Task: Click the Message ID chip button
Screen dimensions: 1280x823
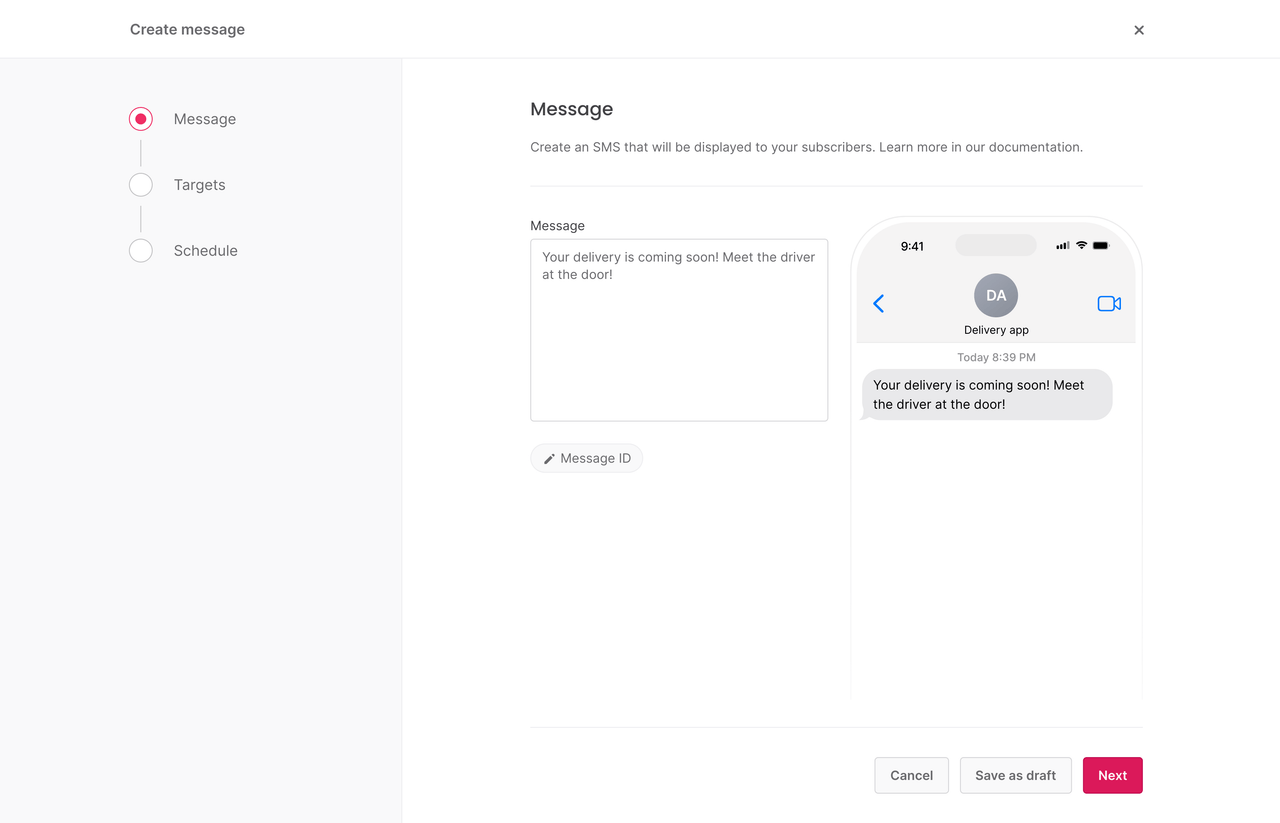Action: 587,458
